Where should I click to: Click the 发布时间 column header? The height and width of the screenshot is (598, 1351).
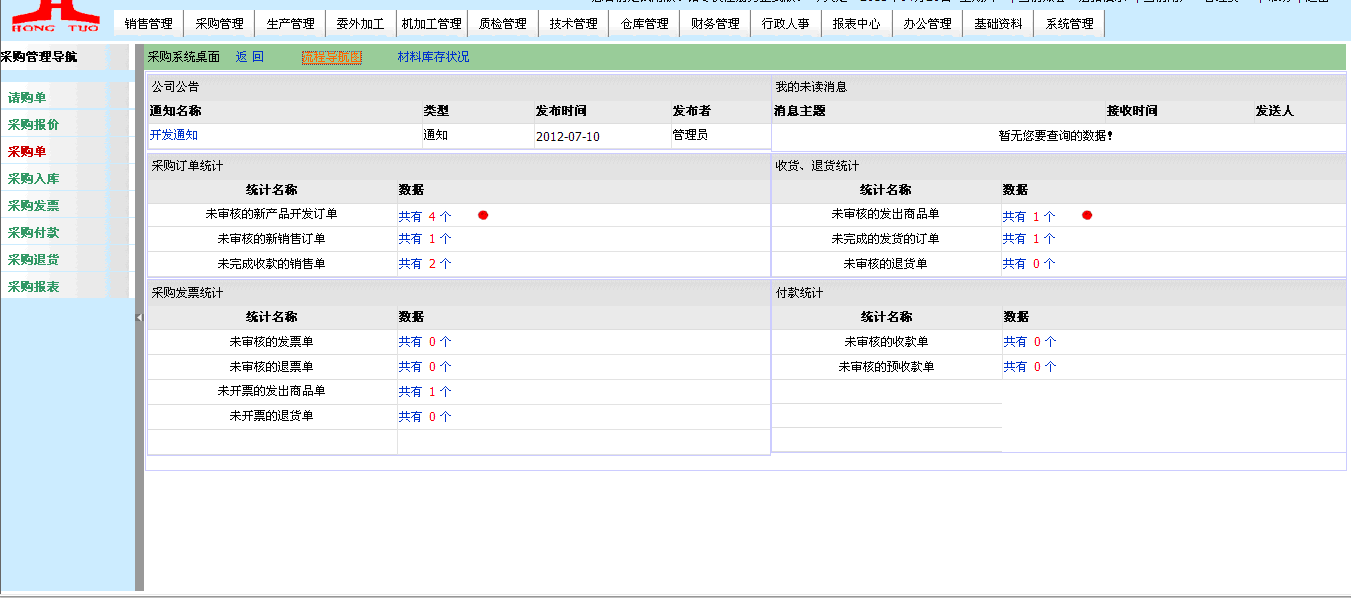(561, 111)
